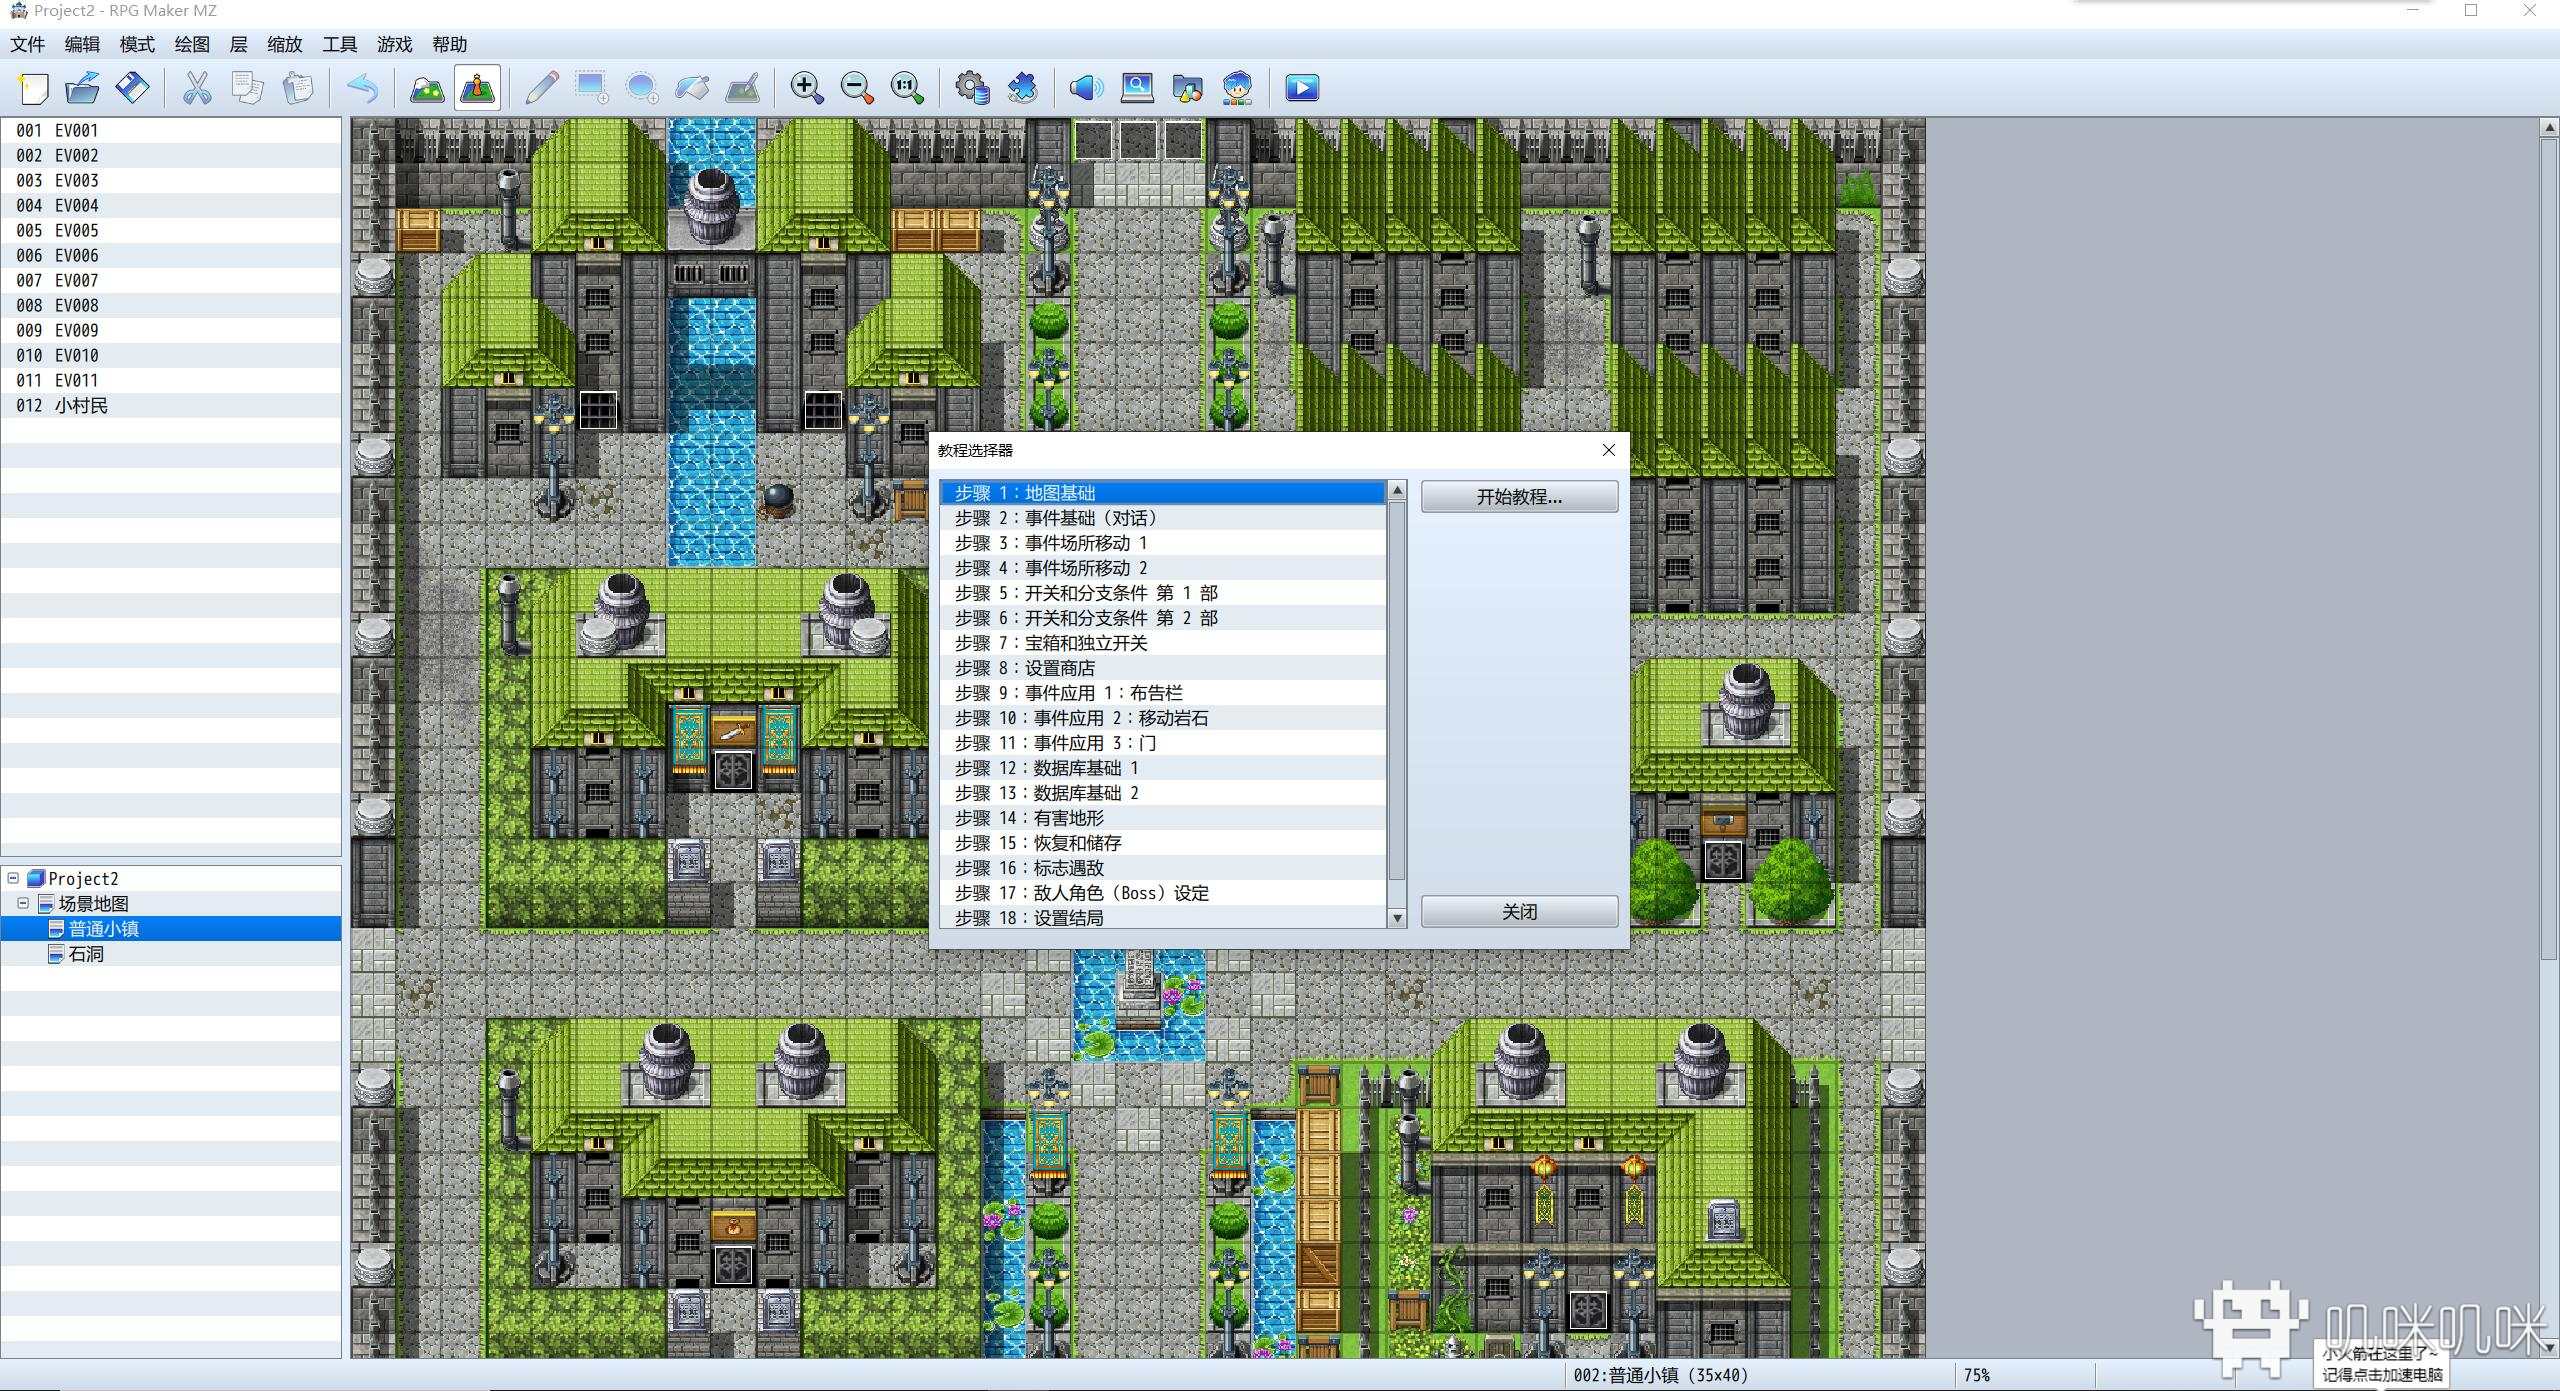2560x1391 pixels.
Task: Click the Zoom Out magnifier icon
Action: [857, 88]
